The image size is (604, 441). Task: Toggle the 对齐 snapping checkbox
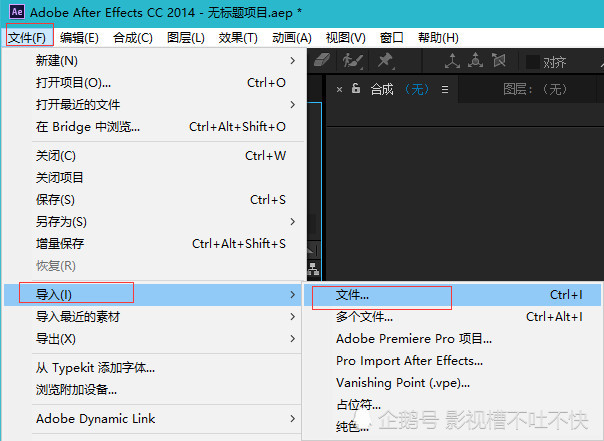point(532,62)
